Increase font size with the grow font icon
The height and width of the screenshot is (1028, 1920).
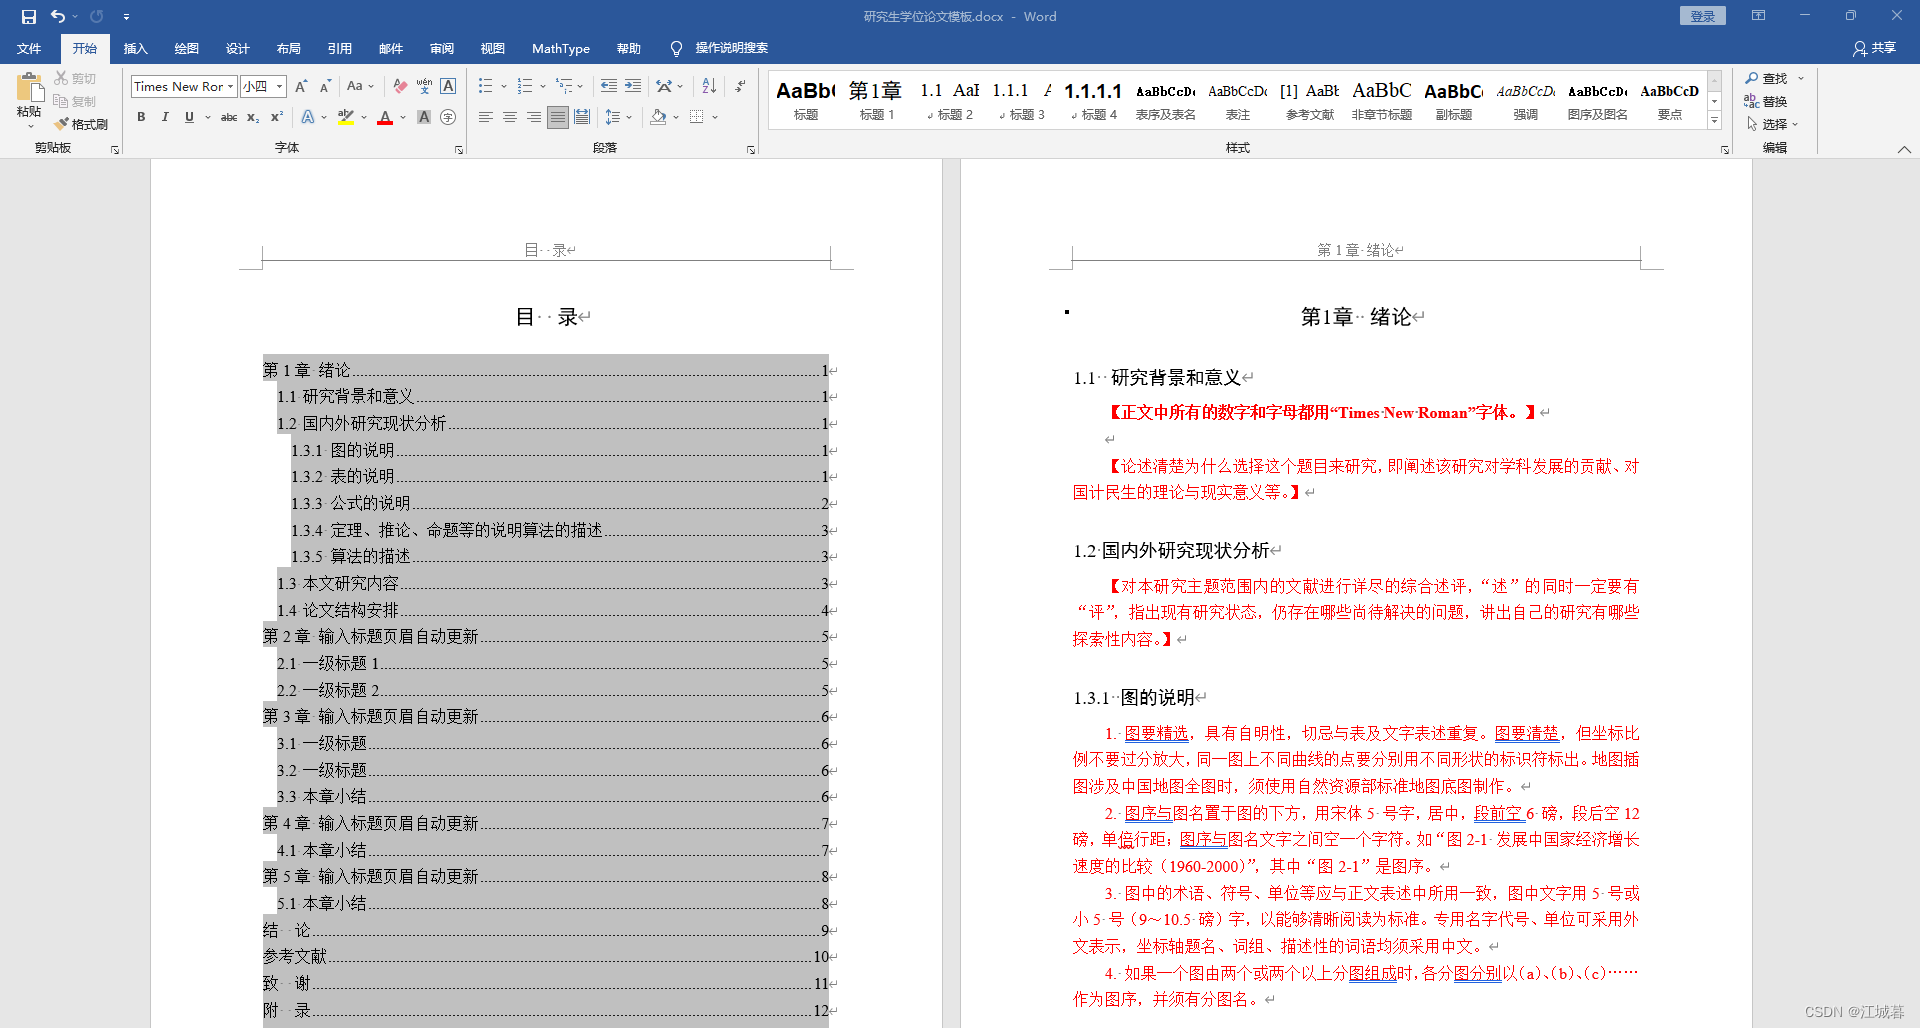tap(301, 87)
